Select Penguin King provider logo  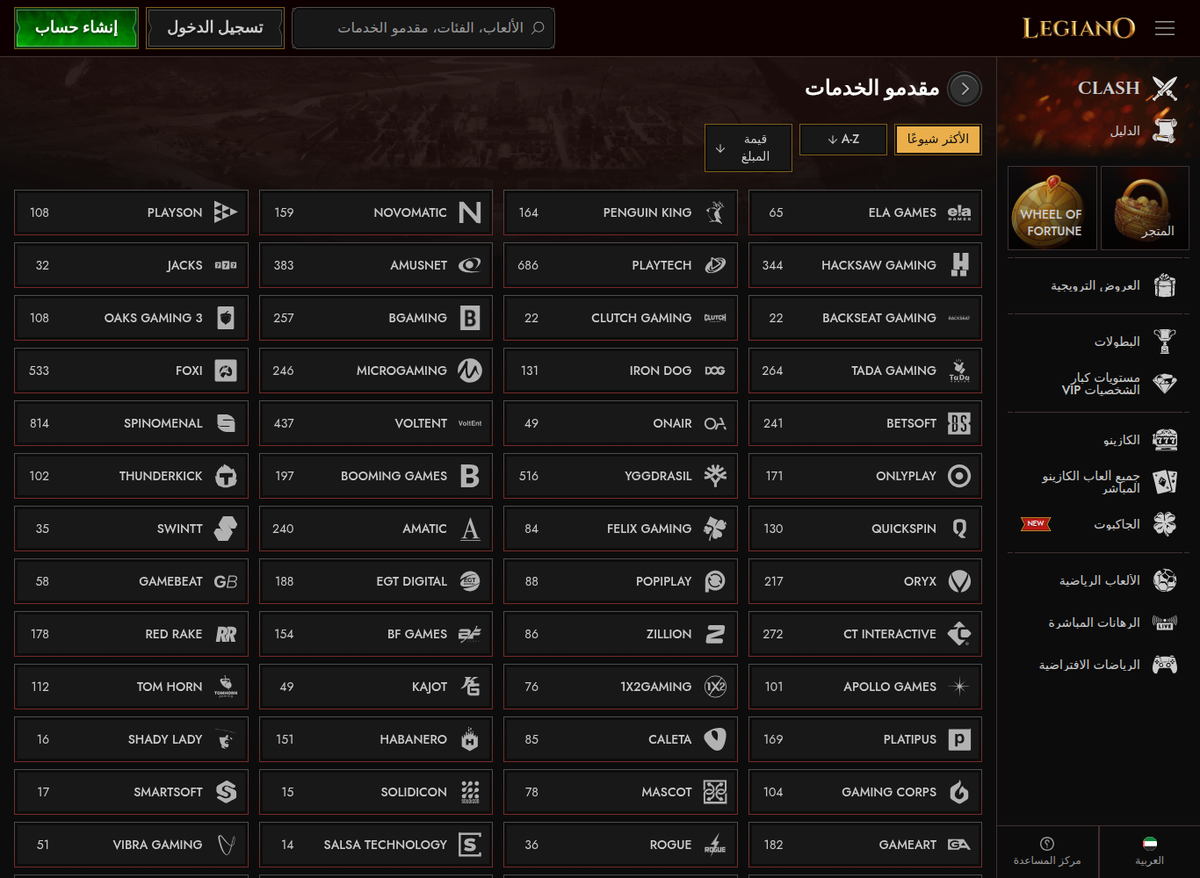pos(715,213)
